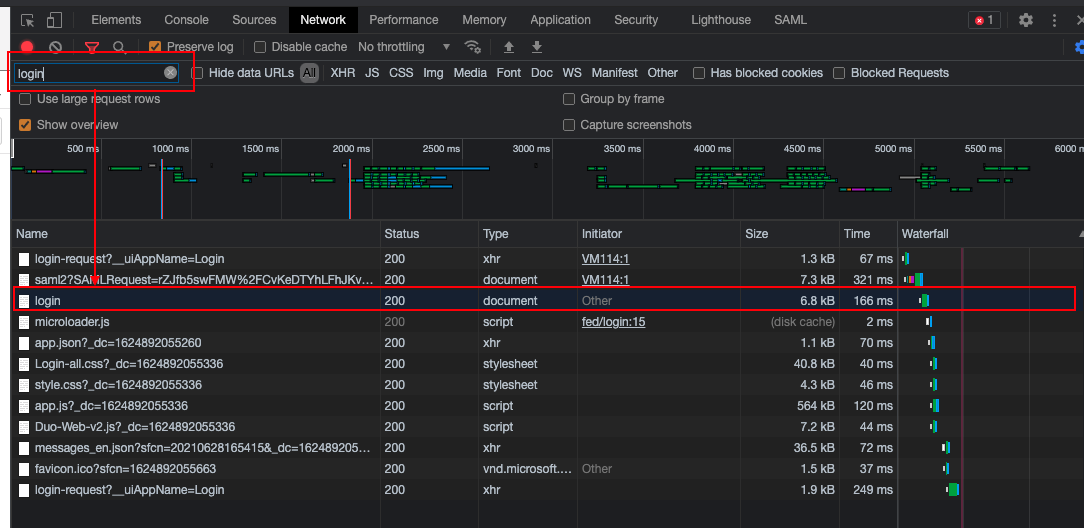Open the DevTools three-dot menu
Viewport: 1084px width, 528px height.
tap(1054, 20)
